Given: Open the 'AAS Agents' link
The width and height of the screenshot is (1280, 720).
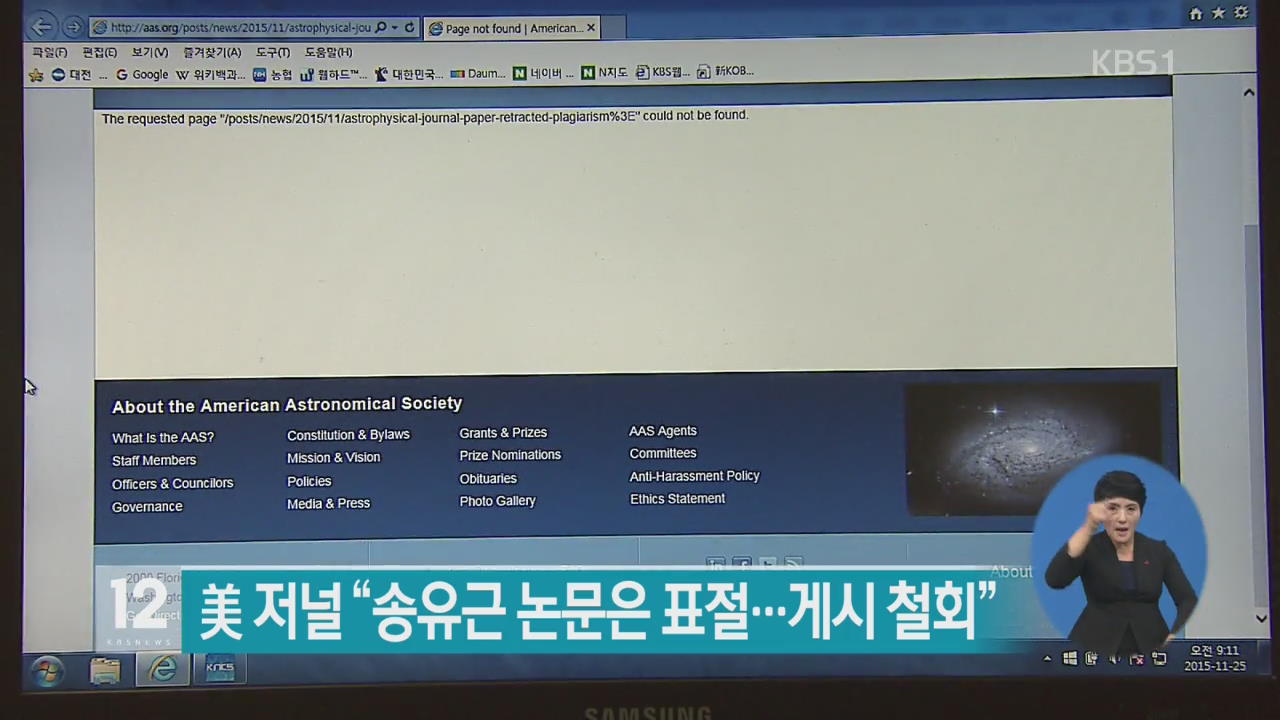Looking at the screenshot, I should click(663, 431).
